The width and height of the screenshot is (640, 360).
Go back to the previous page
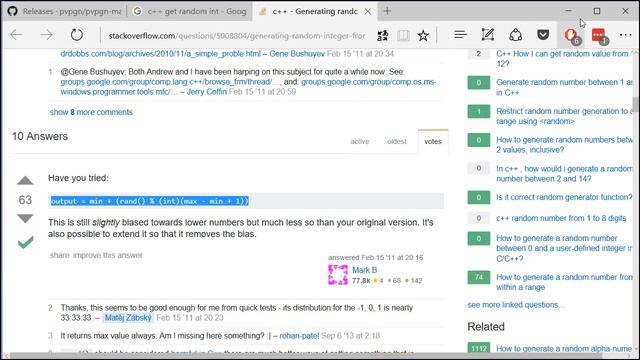tap(16, 35)
